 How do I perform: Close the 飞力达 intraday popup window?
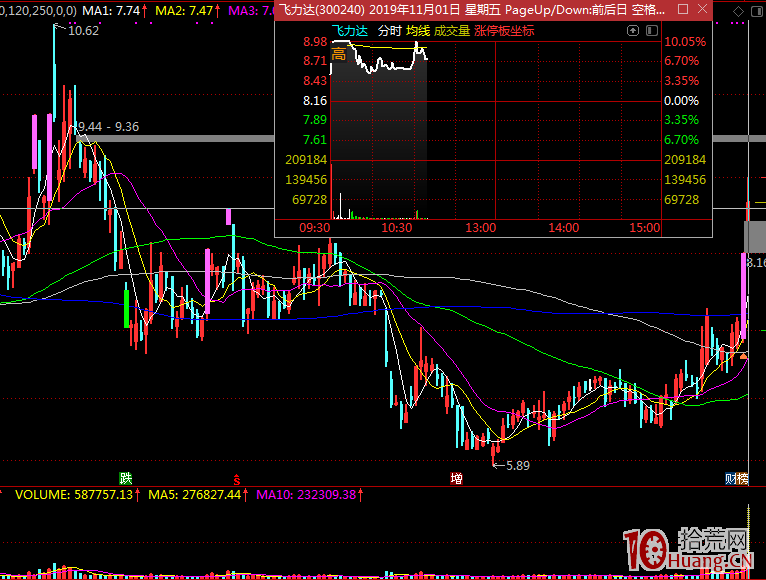coord(702,9)
